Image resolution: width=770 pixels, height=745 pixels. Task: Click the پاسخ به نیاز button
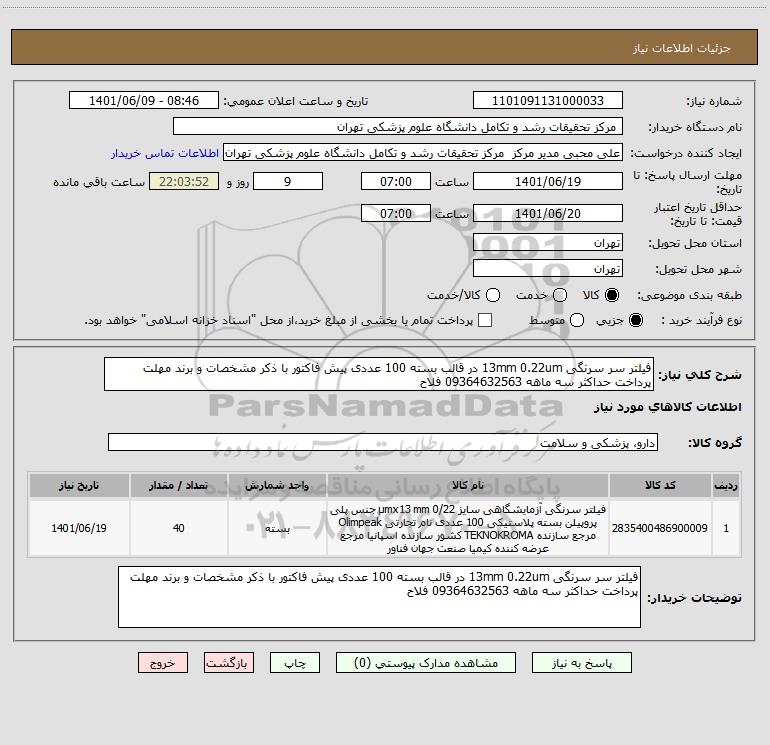[581, 663]
